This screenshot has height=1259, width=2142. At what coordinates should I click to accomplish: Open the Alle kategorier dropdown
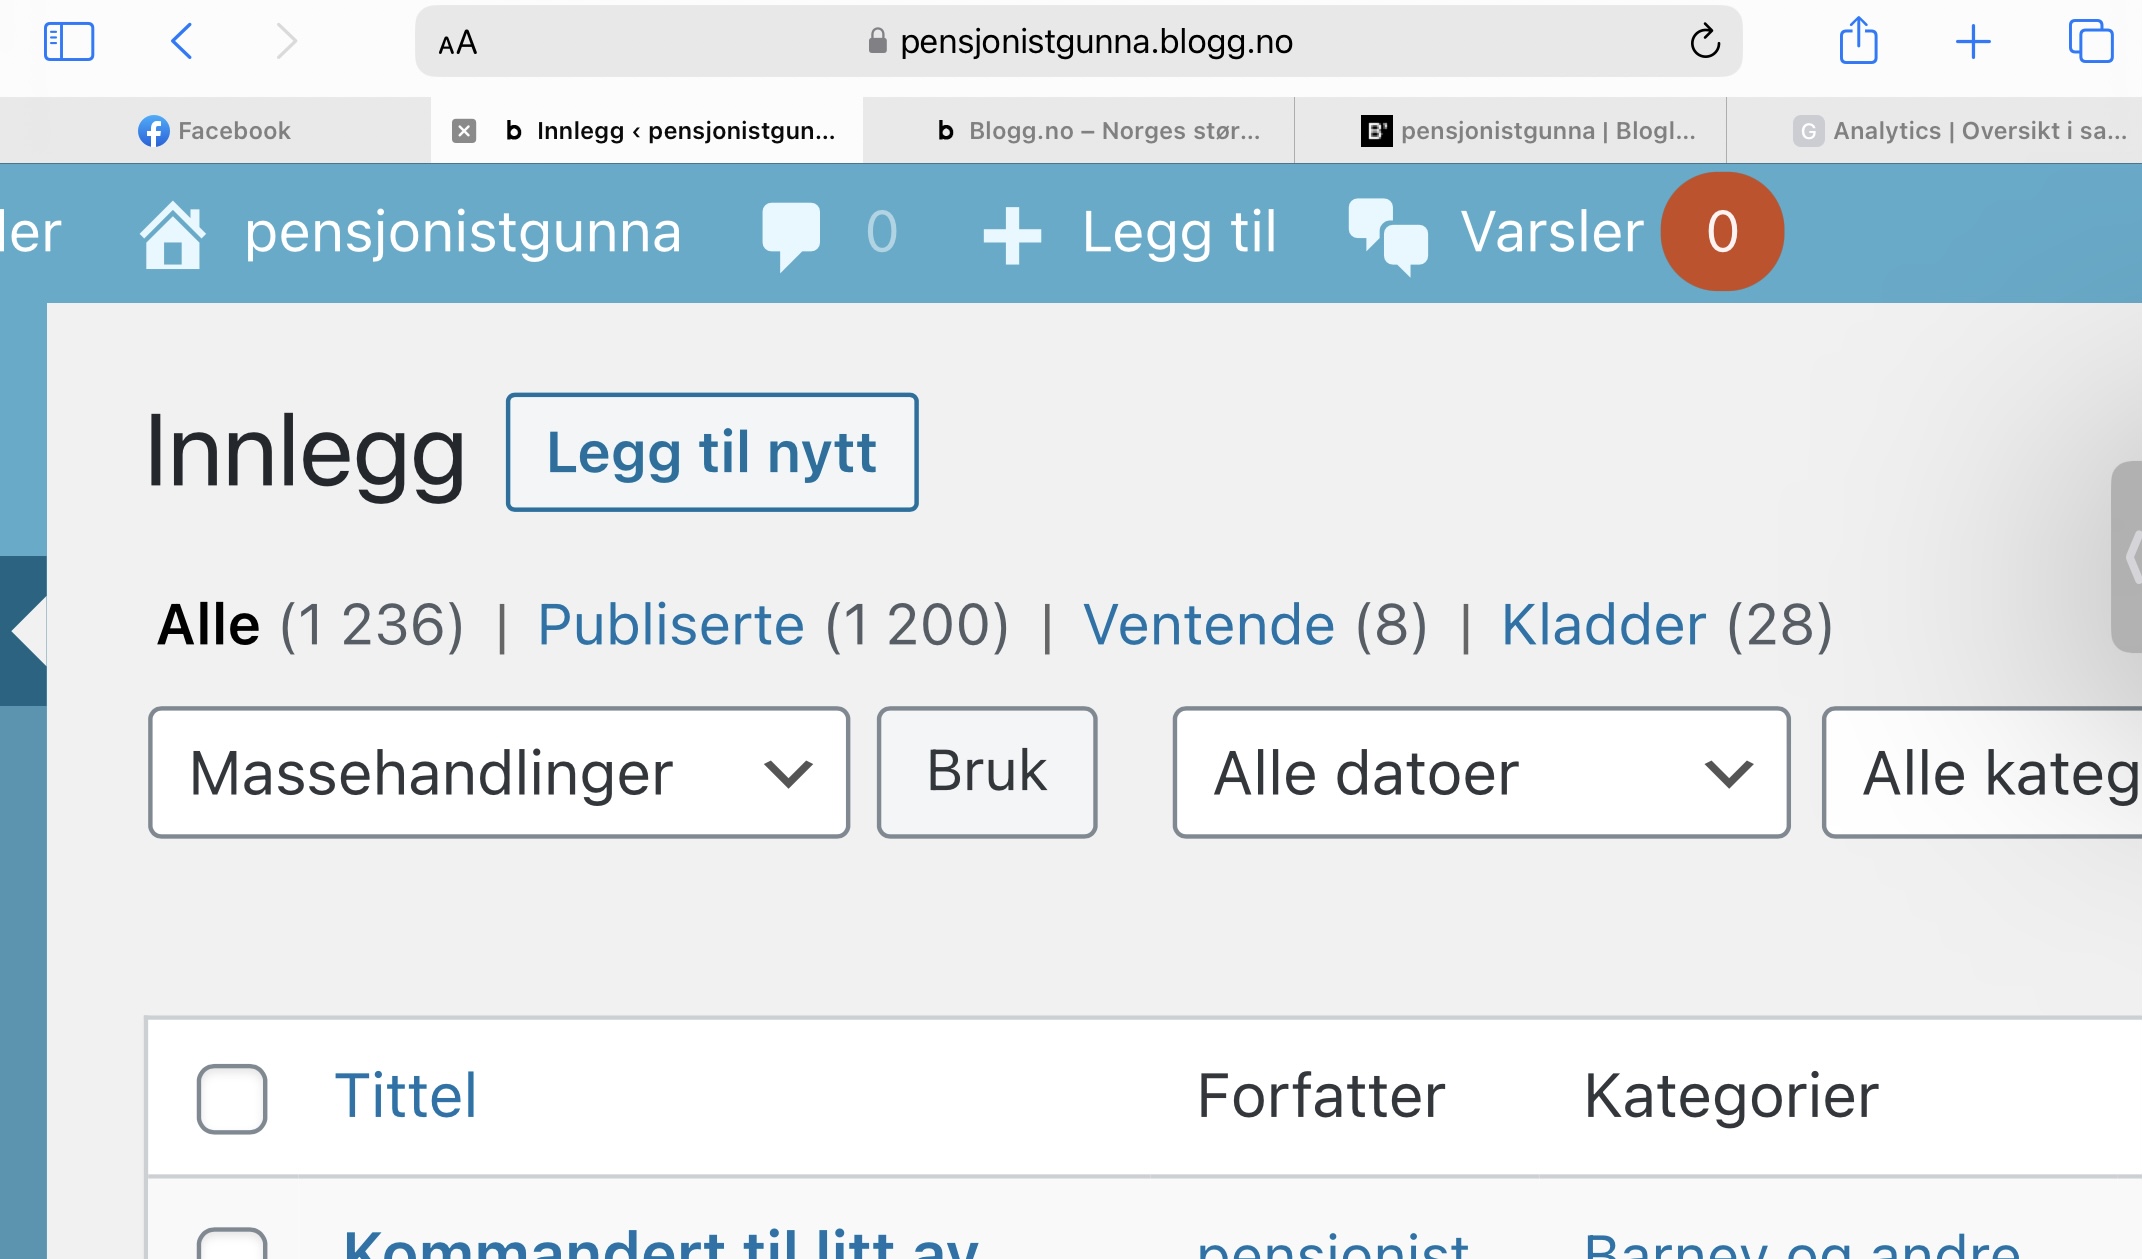pos(1982,773)
